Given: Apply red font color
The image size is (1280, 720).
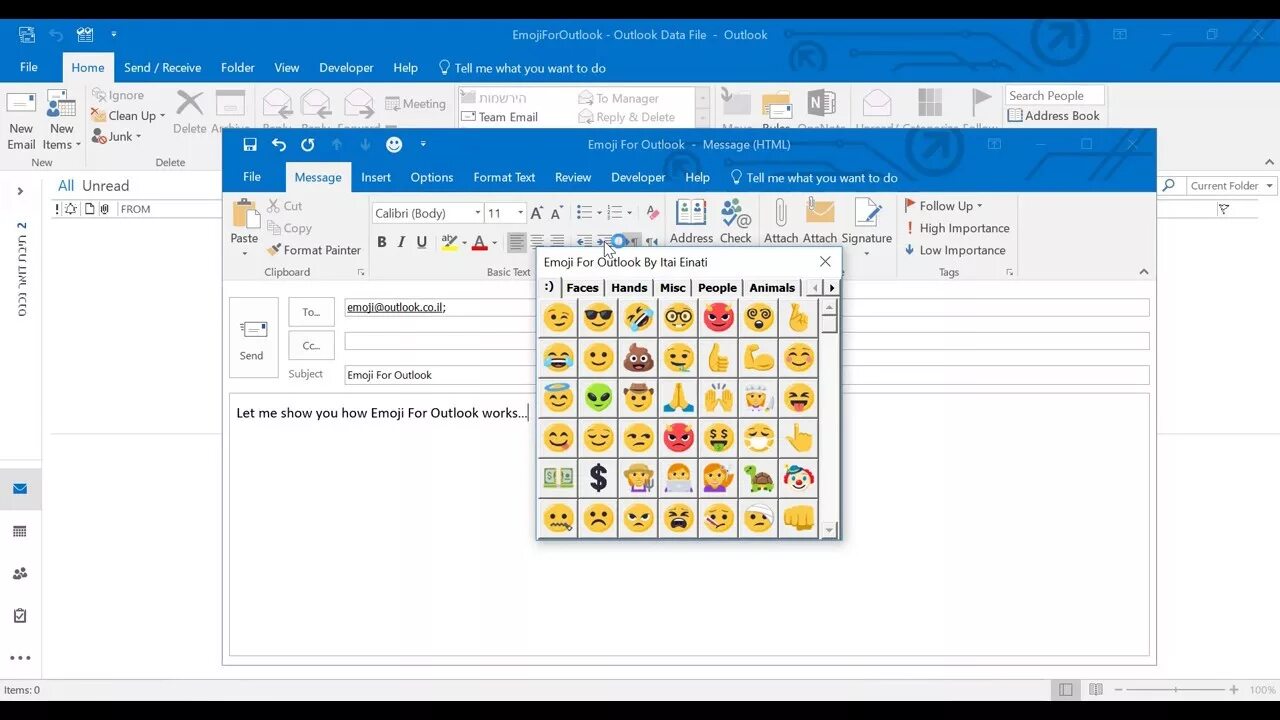Looking at the screenshot, I should [x=479, y=242].
